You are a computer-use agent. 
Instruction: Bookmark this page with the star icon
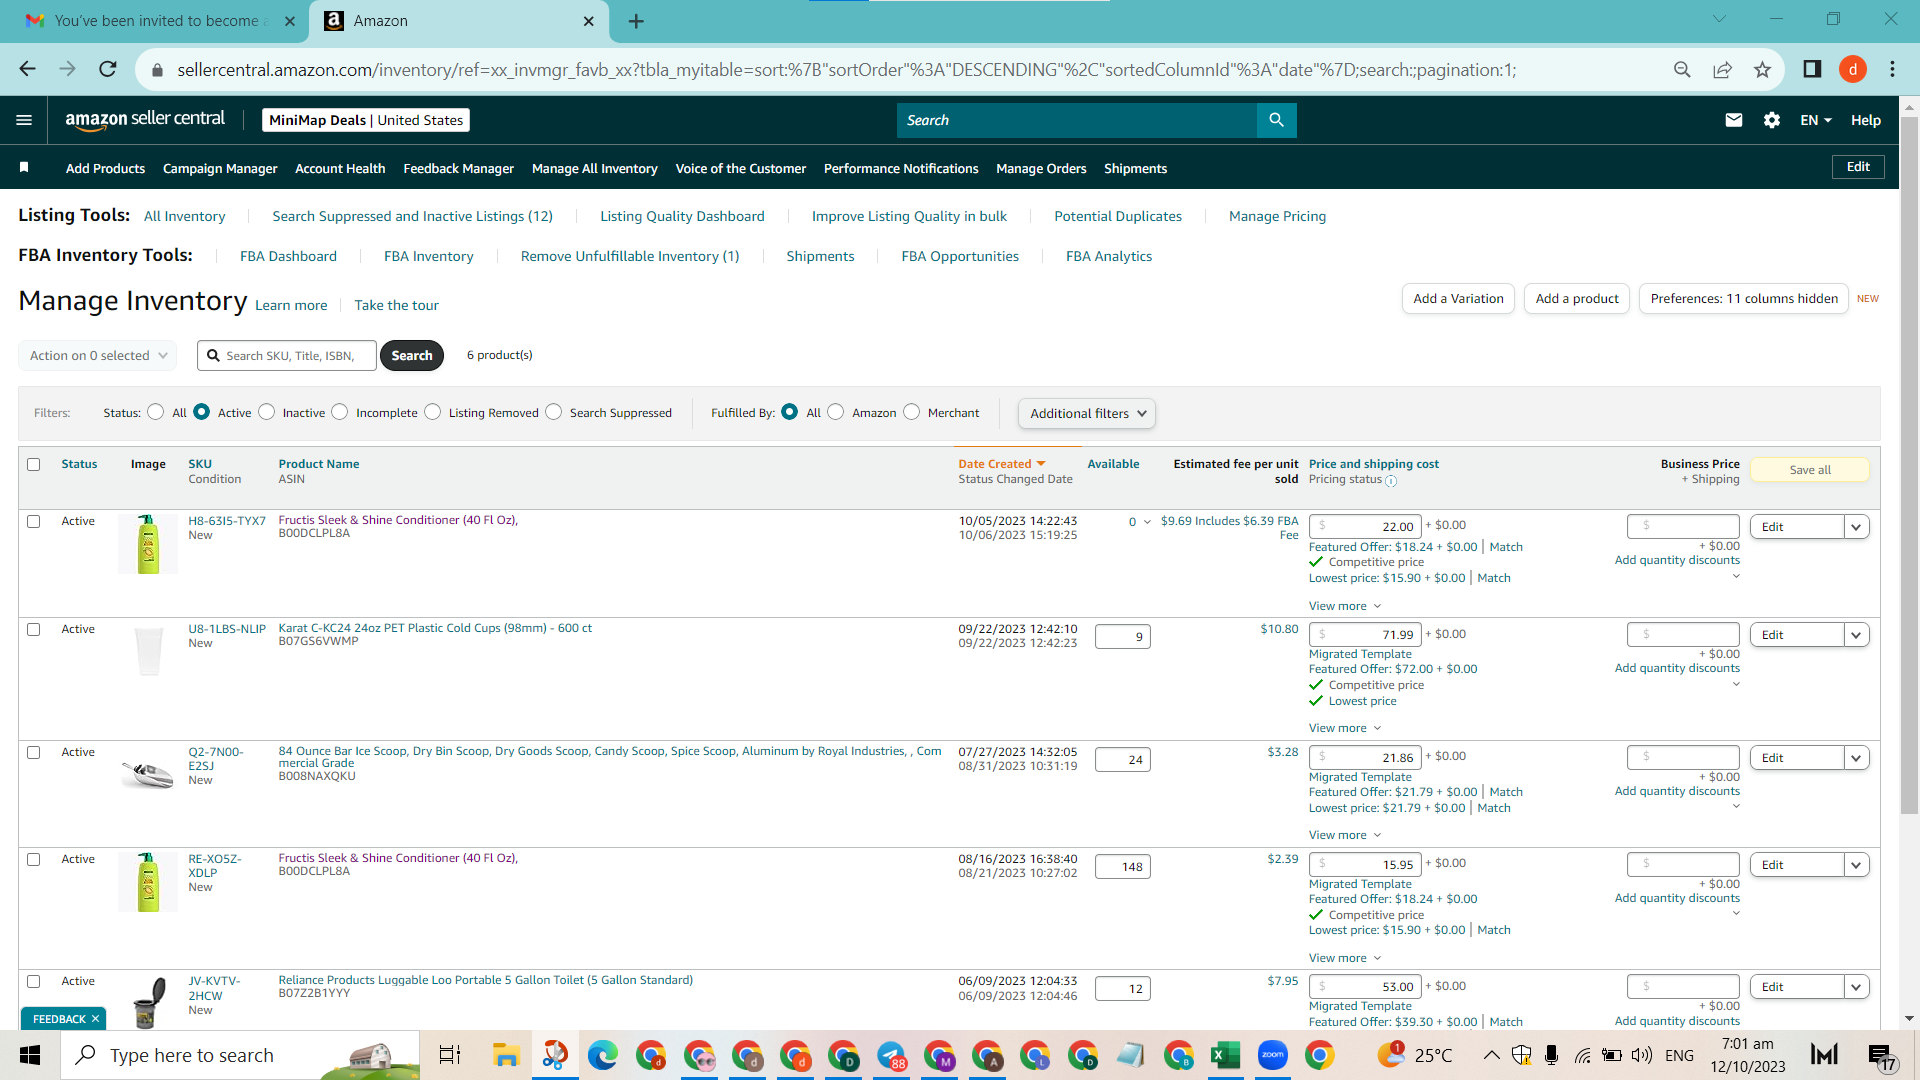(1762, 69)
